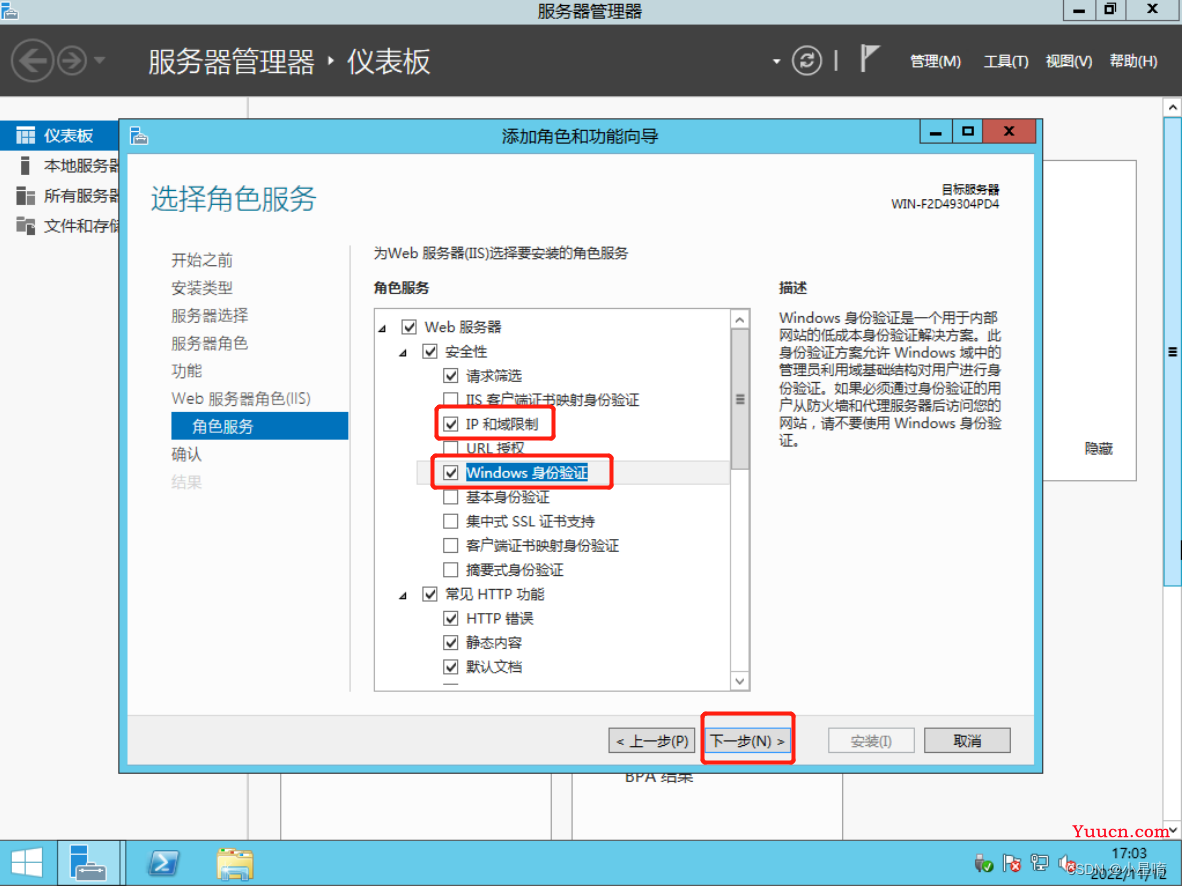Select the 角色服务 wizard step
Image resolution: width=1182 pixels, height=886 pixels.
pyautogui.click(x=259, y=426)
